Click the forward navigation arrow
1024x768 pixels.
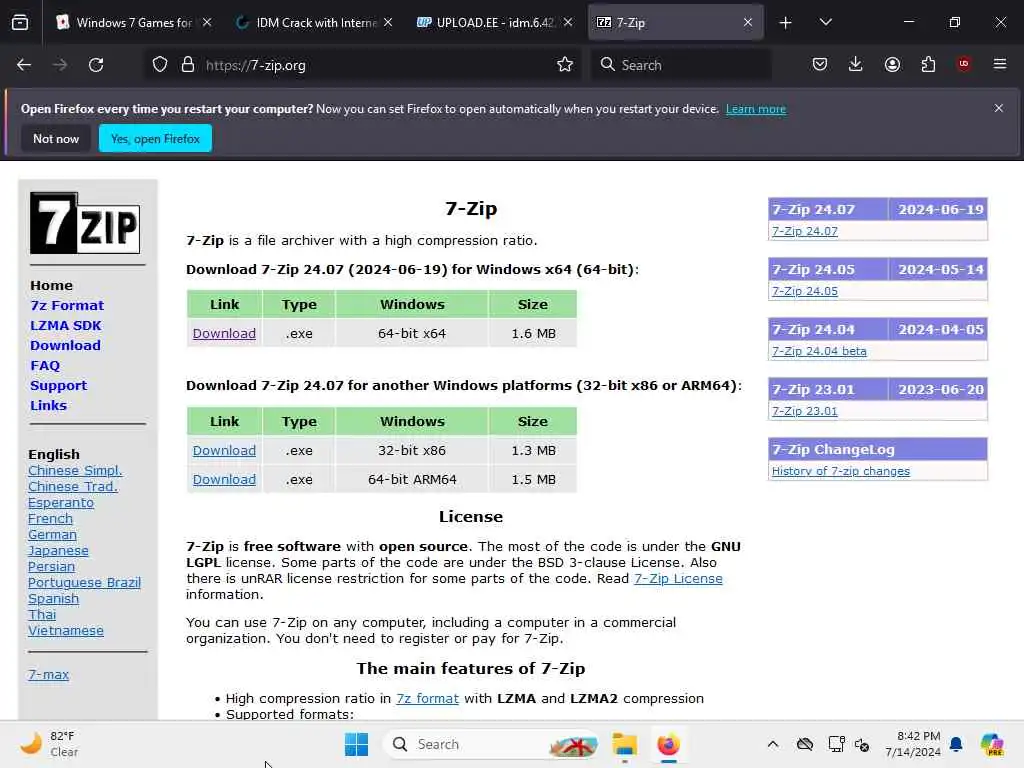click(x=60, y=65)
